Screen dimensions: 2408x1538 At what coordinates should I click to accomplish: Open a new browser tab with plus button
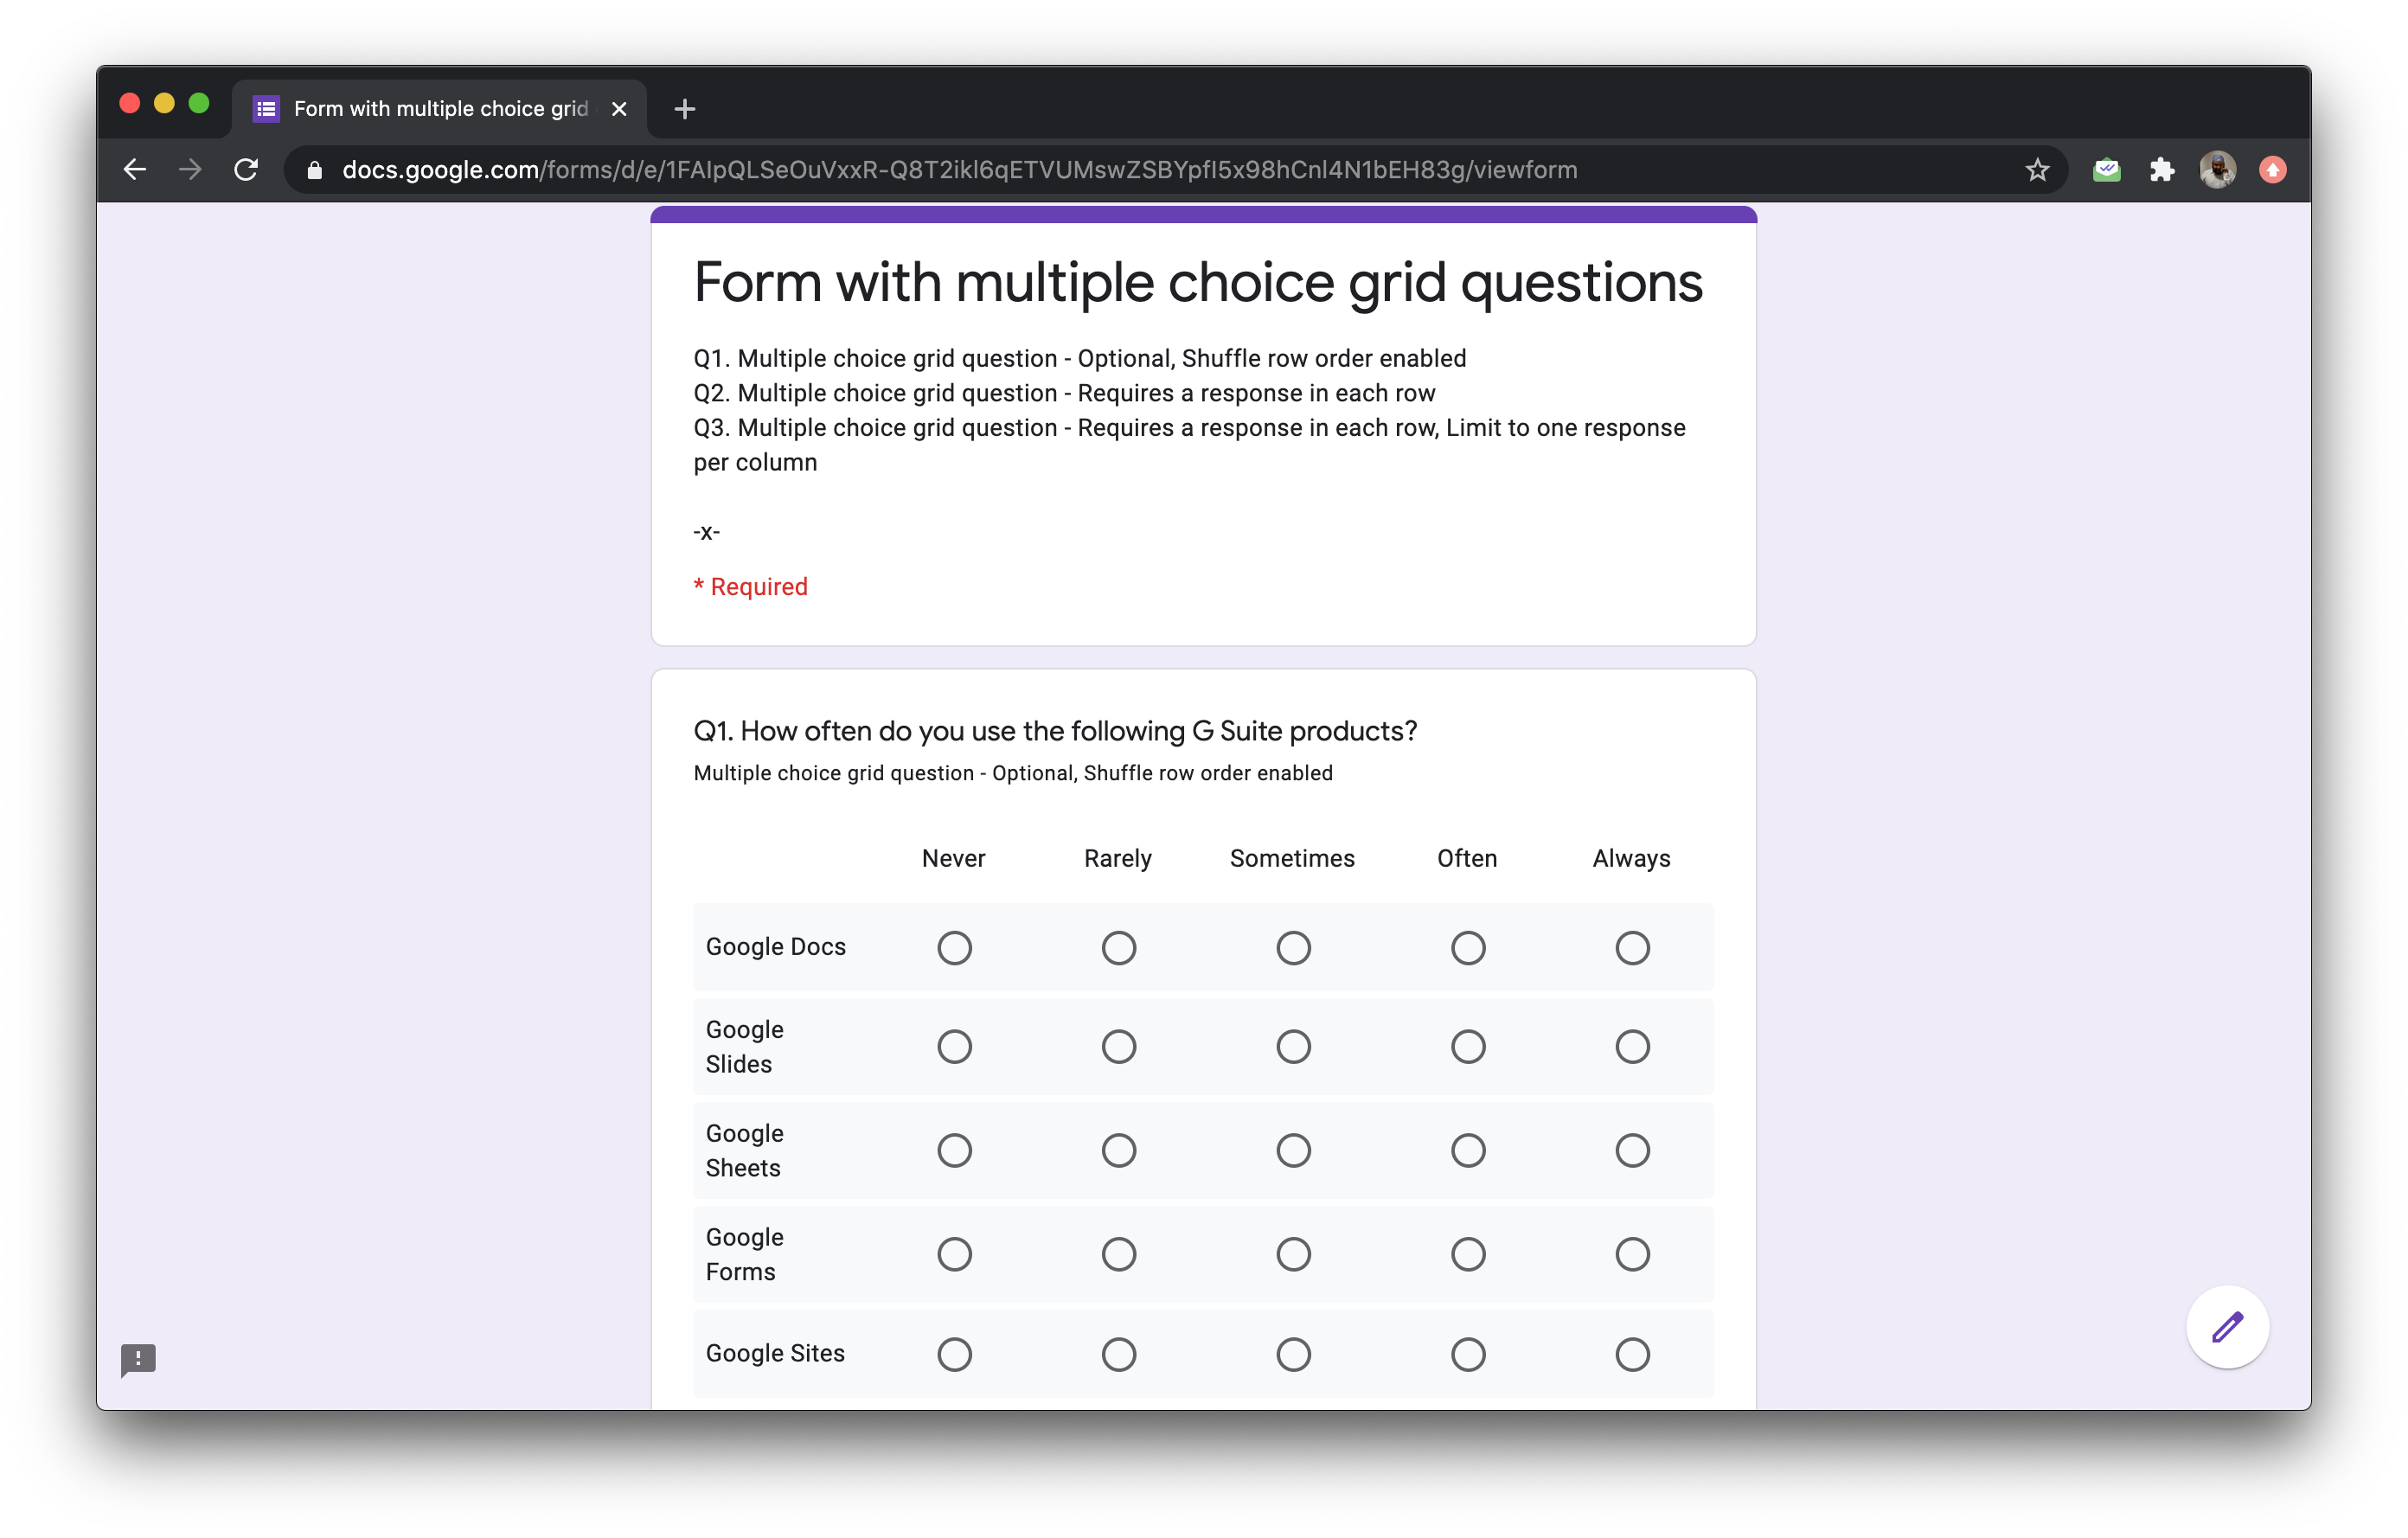684,107
